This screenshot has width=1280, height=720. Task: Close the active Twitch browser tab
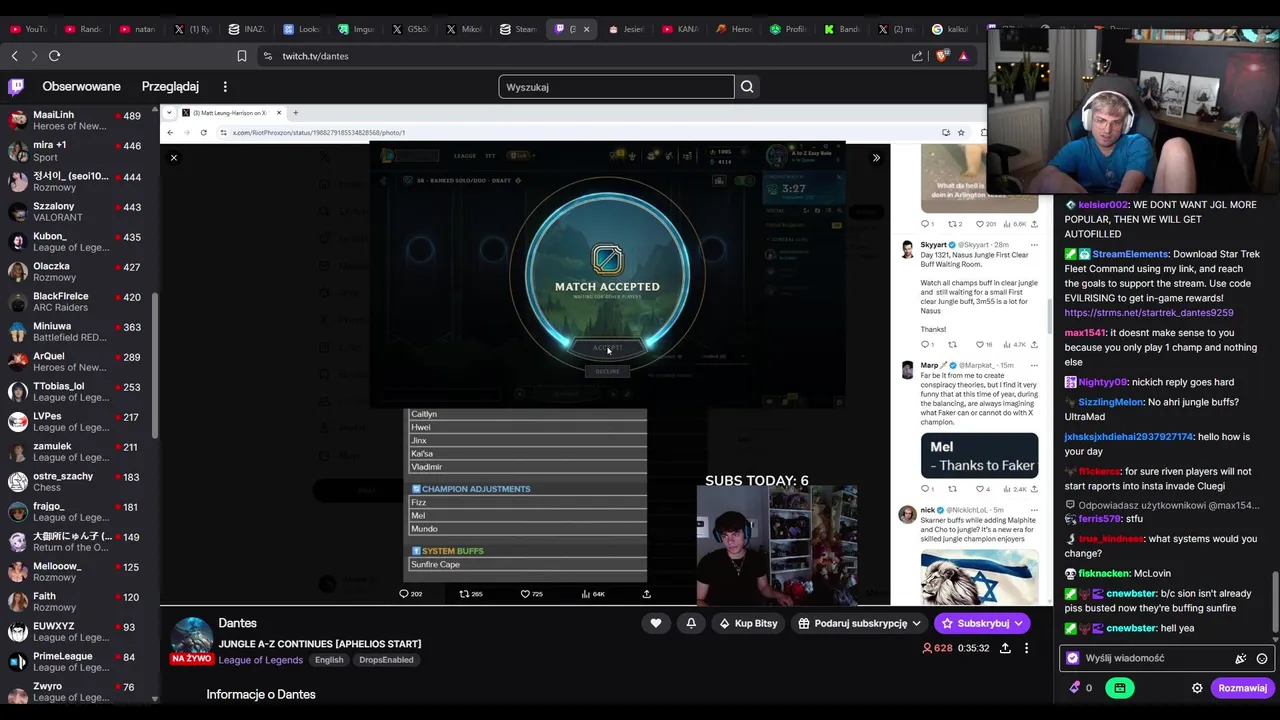(586, 29)
